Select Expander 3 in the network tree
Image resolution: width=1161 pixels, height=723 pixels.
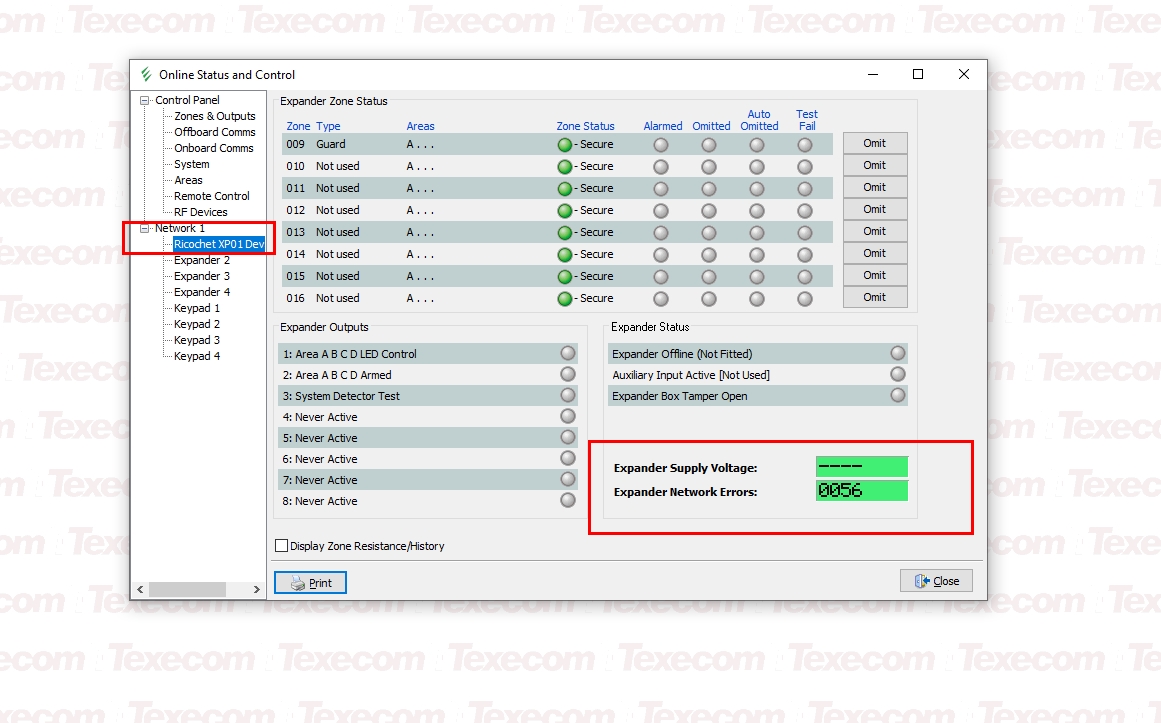tap(202, 276)
